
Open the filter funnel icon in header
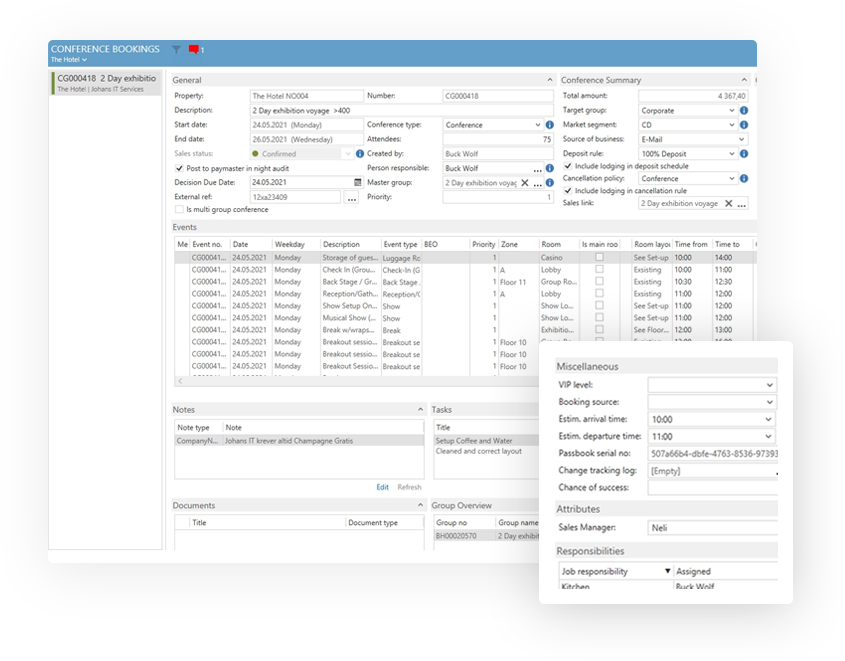[x=176, y=50]
